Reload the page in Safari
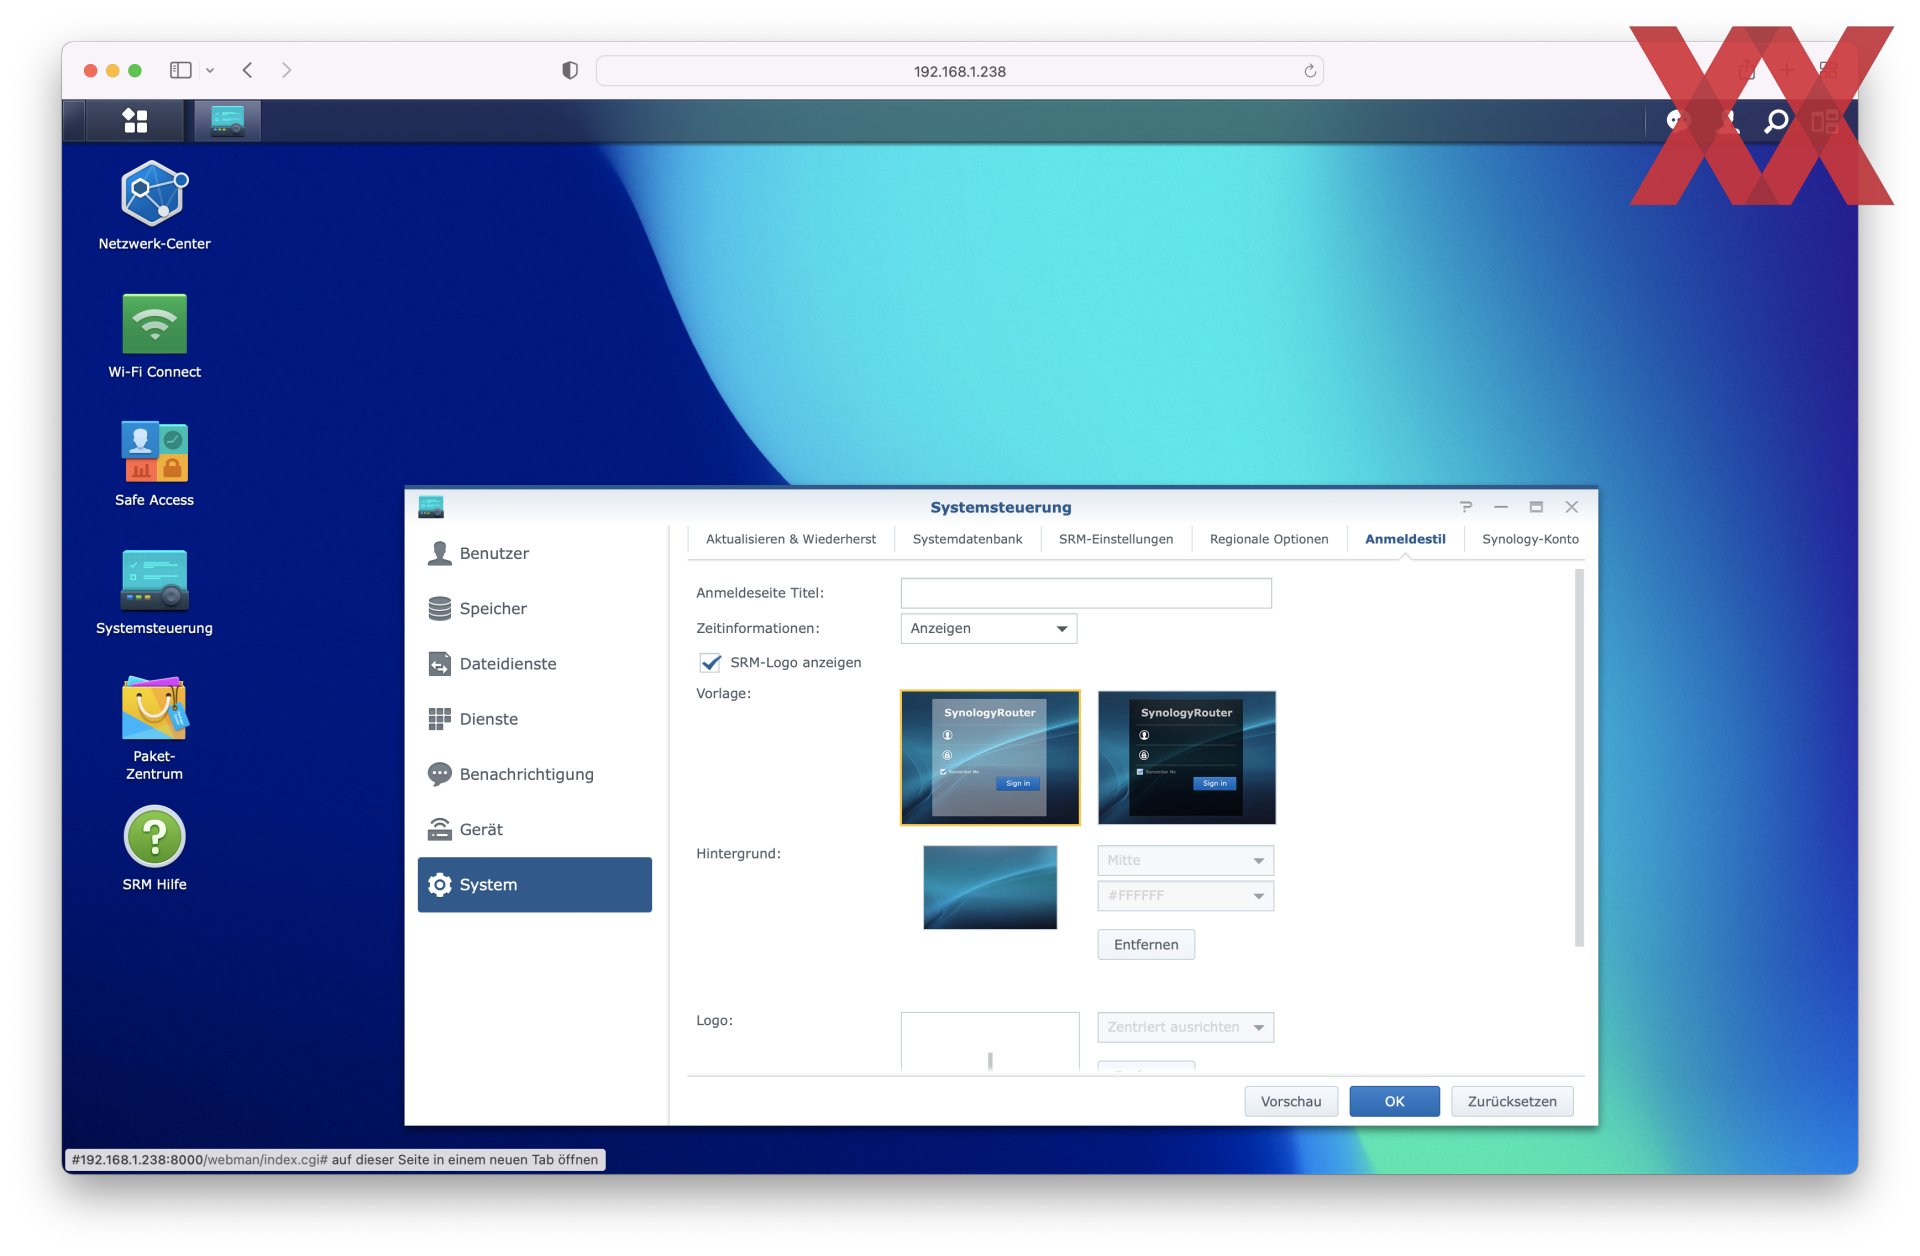This screenshot has width=1920, height=1256. [x=1310, y=71]
